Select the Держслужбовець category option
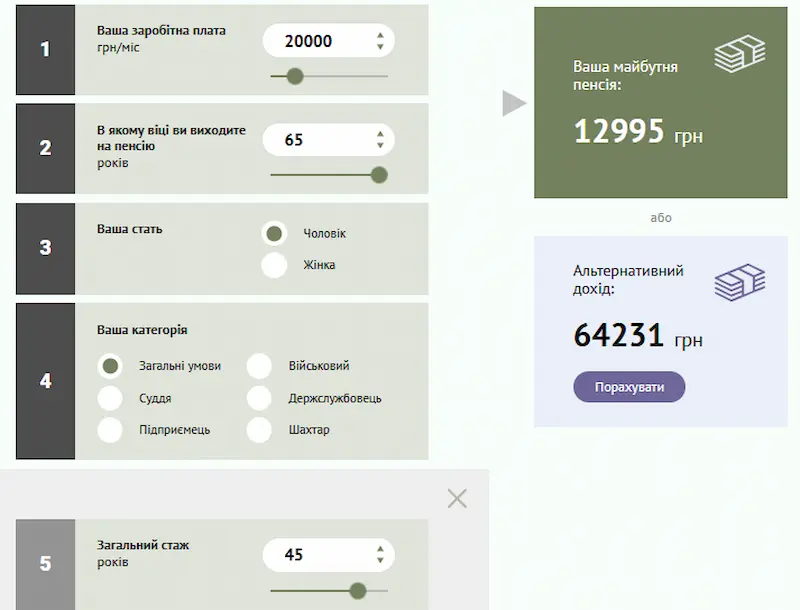 tap(259, 398)
